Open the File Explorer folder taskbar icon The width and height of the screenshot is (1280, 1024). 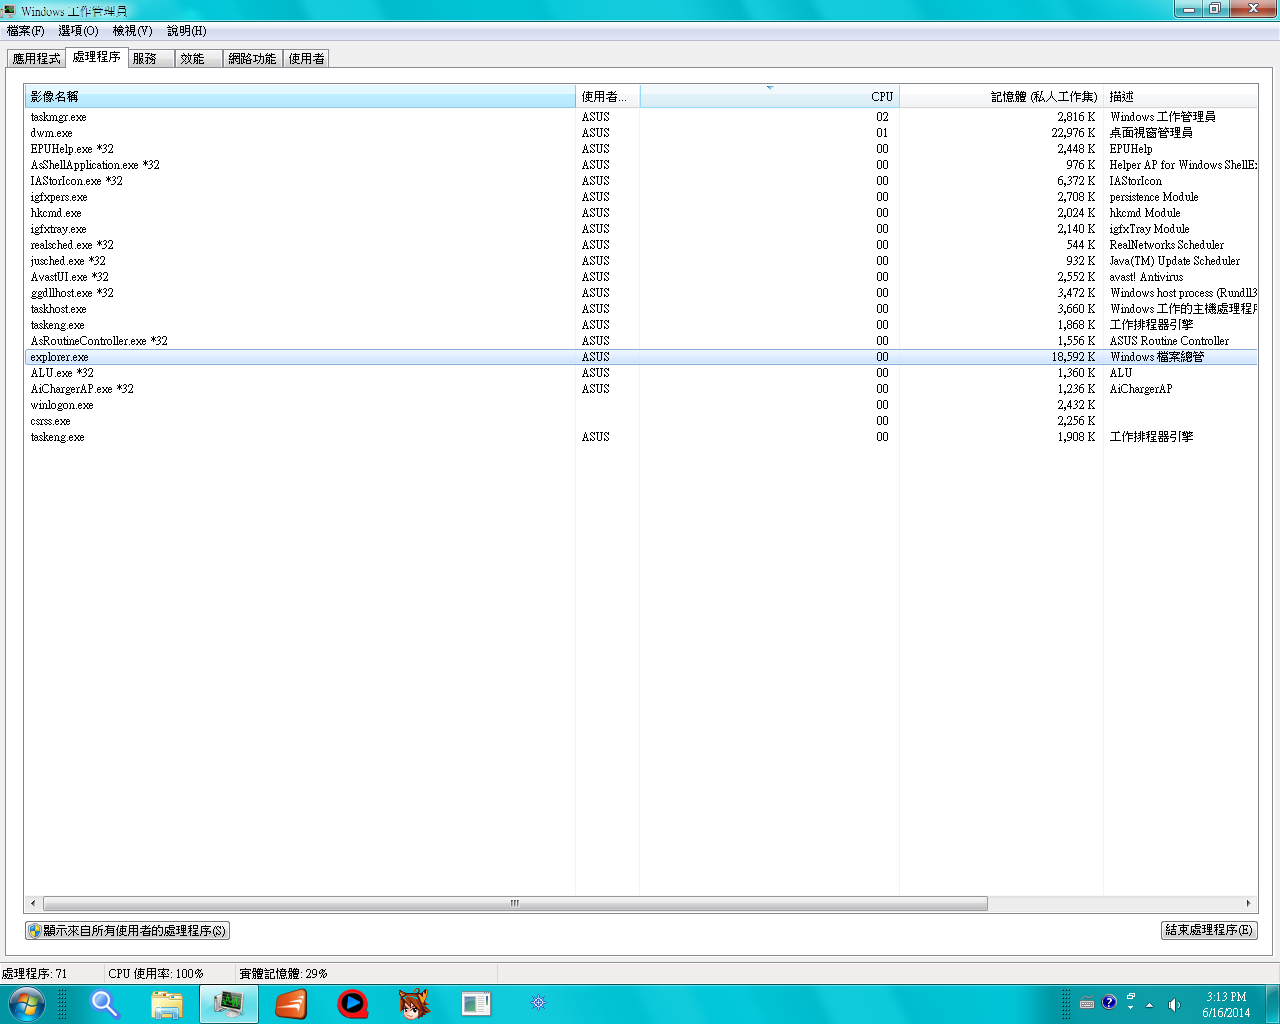[x=167, y=1003]
